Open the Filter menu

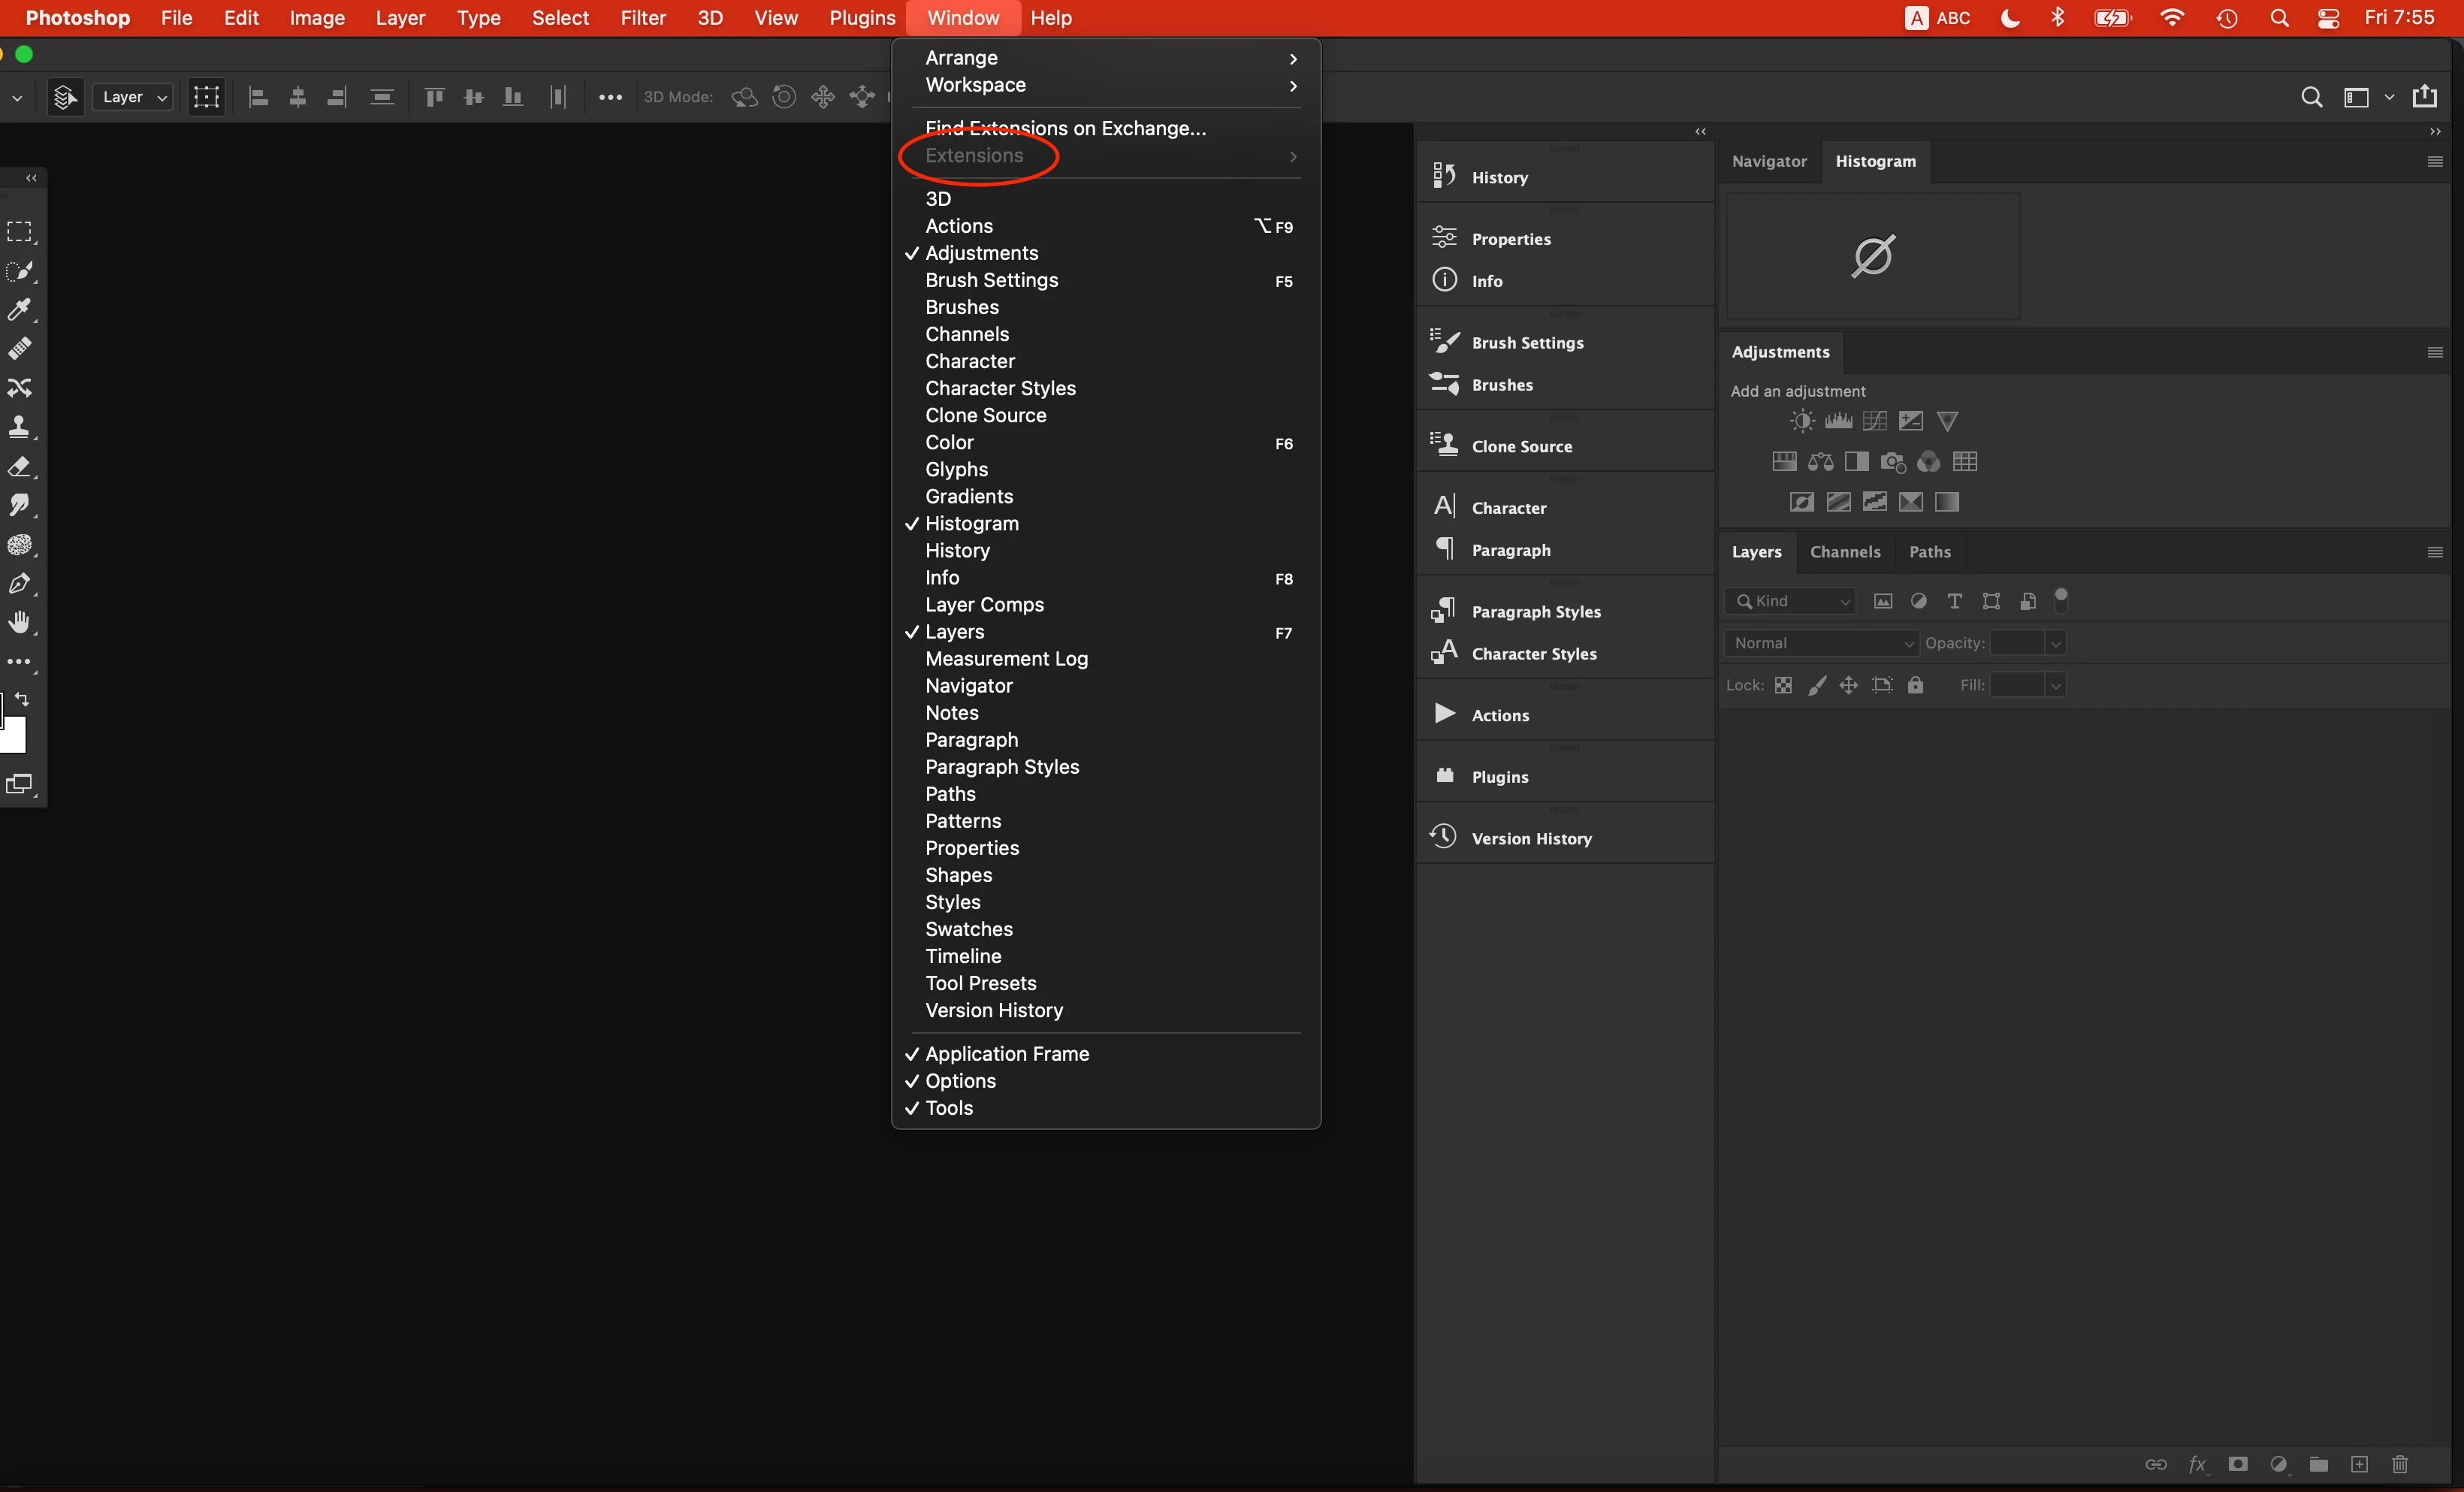coord(642,18)
